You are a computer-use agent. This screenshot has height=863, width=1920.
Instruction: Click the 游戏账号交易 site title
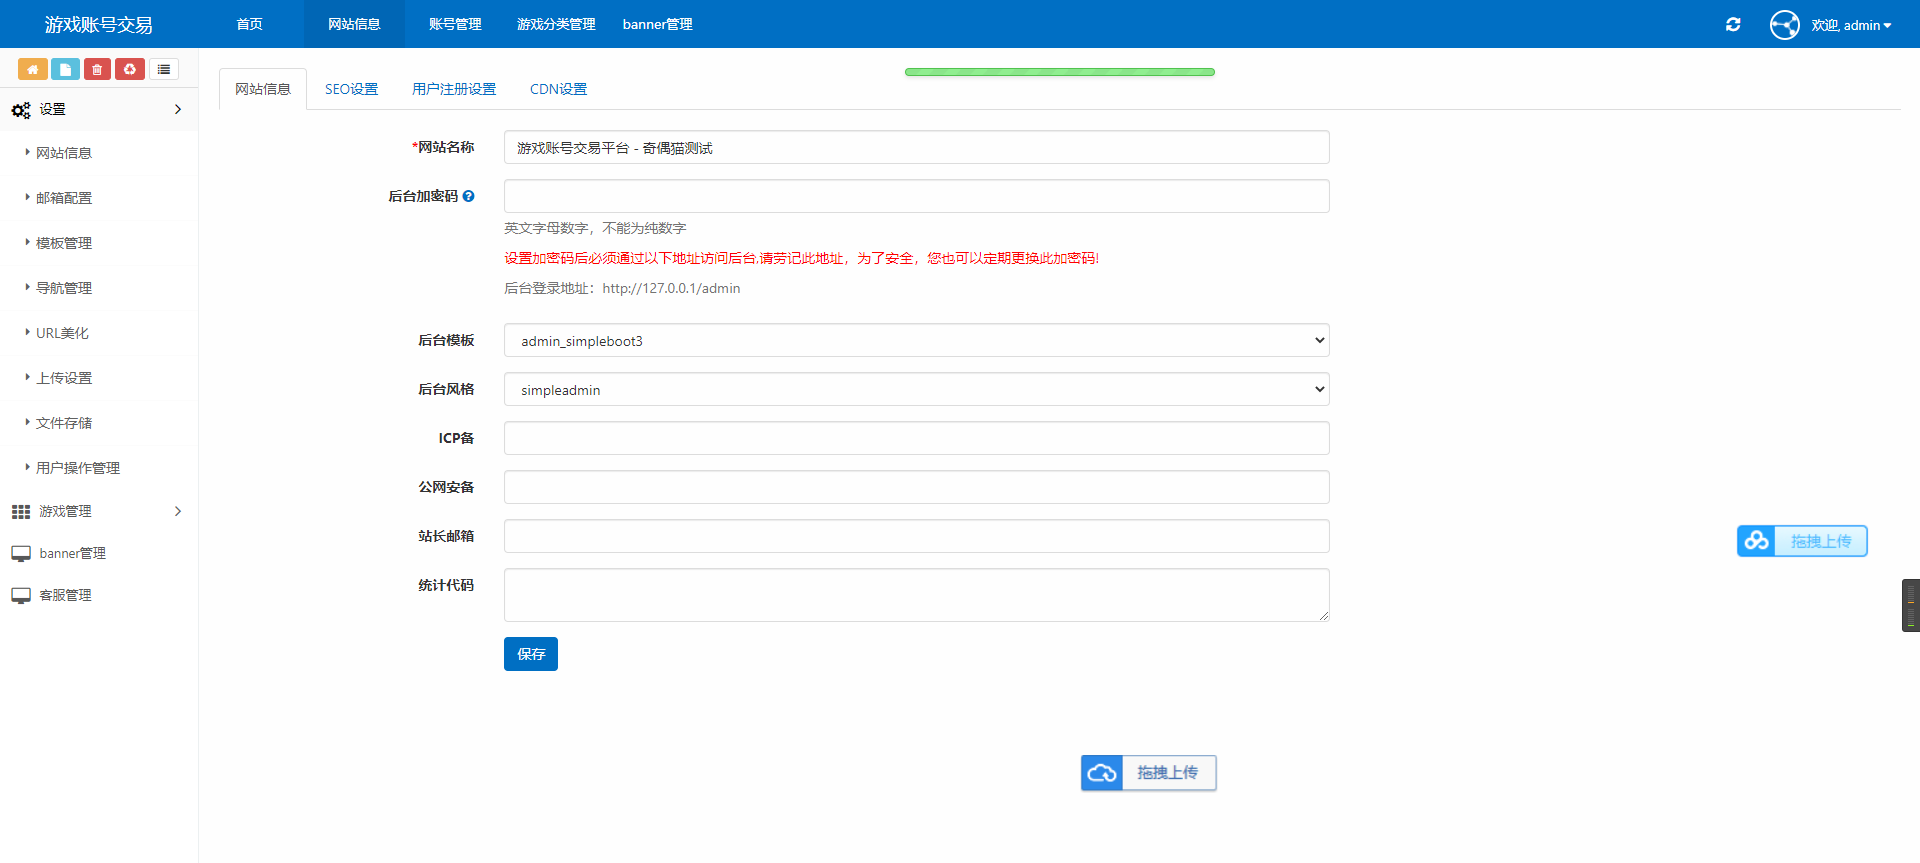click(99, 25)
